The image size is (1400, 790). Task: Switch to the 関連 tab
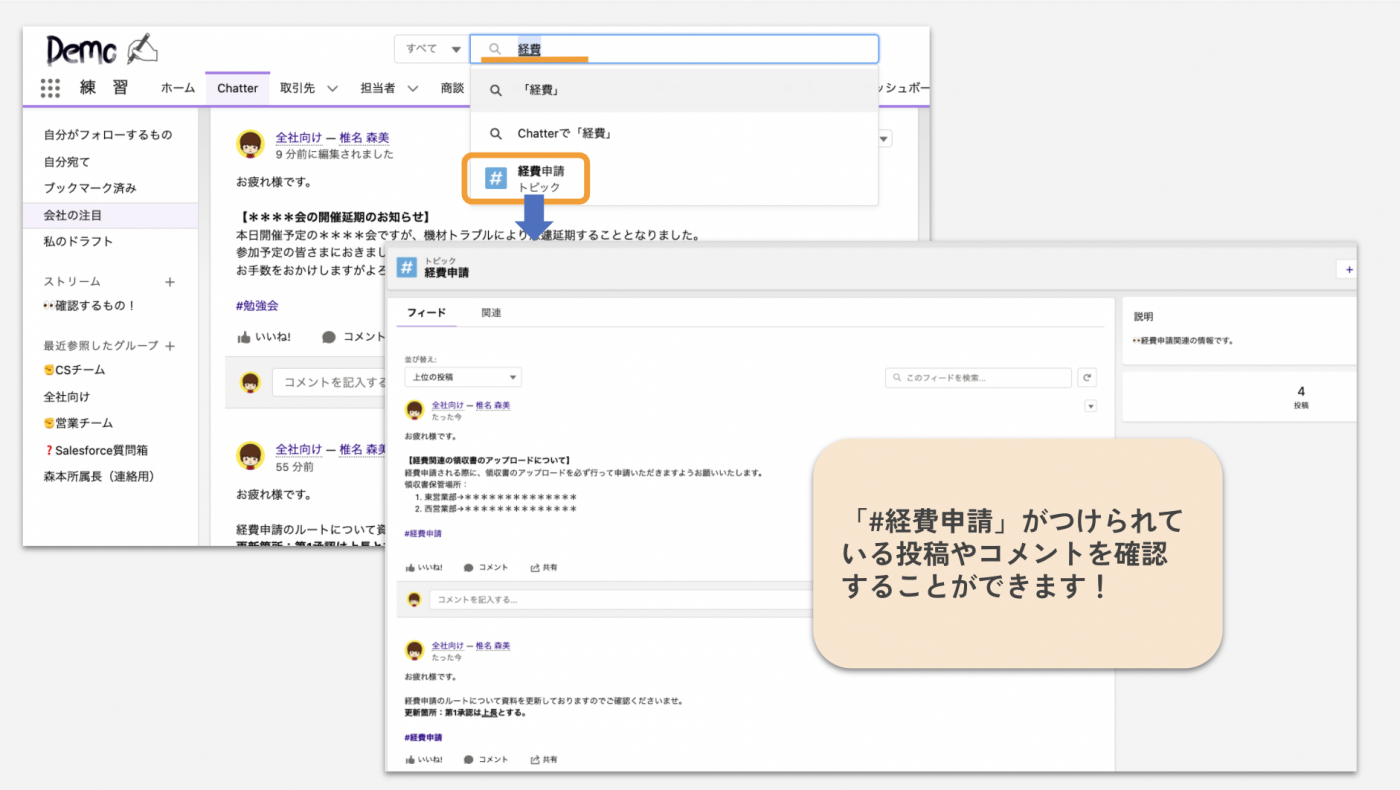[491, 313]
